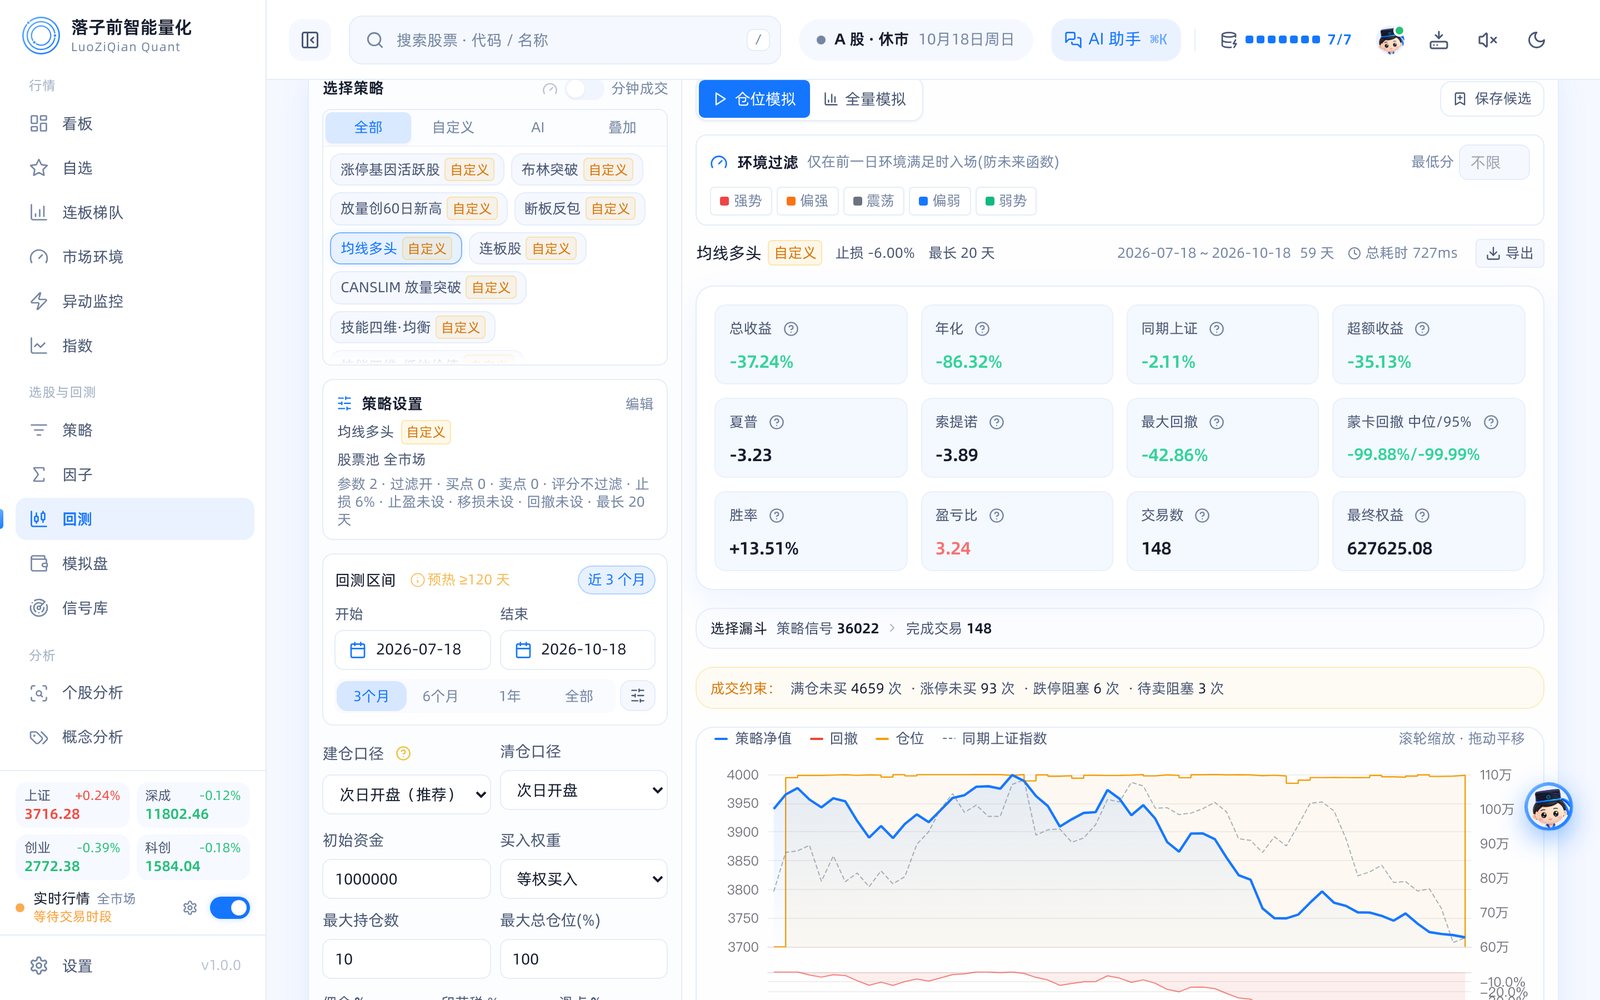The height and width of the screenshot is (1000, 1600).
Task: Click the 导出 export button
Action: [1510, 253]
